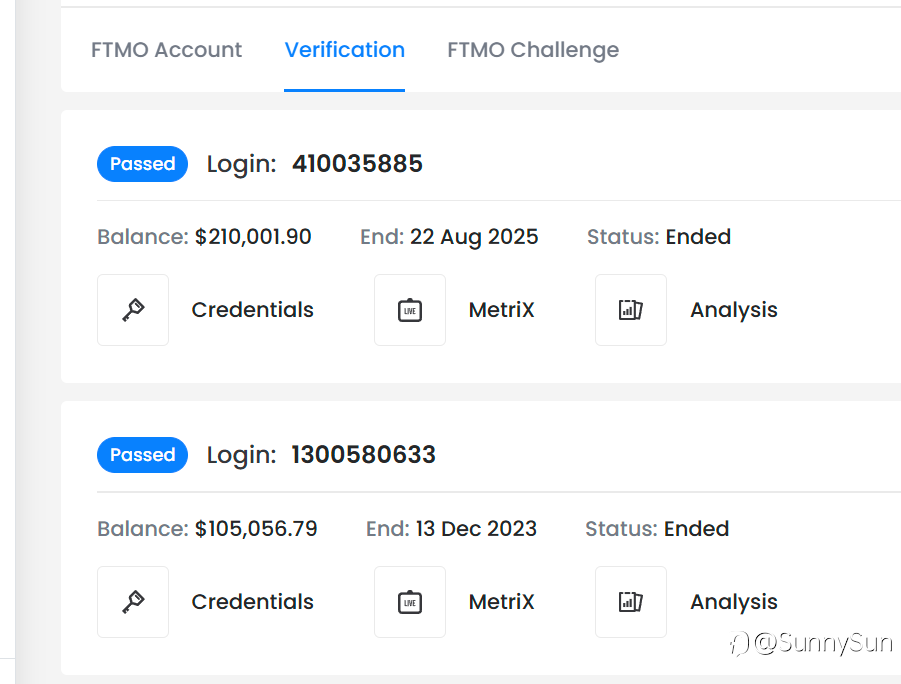This screenshot has width=901, height=684.
Task: Click Credentials label under account 1300580633
Action: pyautogui.click(x=252, y=602)
